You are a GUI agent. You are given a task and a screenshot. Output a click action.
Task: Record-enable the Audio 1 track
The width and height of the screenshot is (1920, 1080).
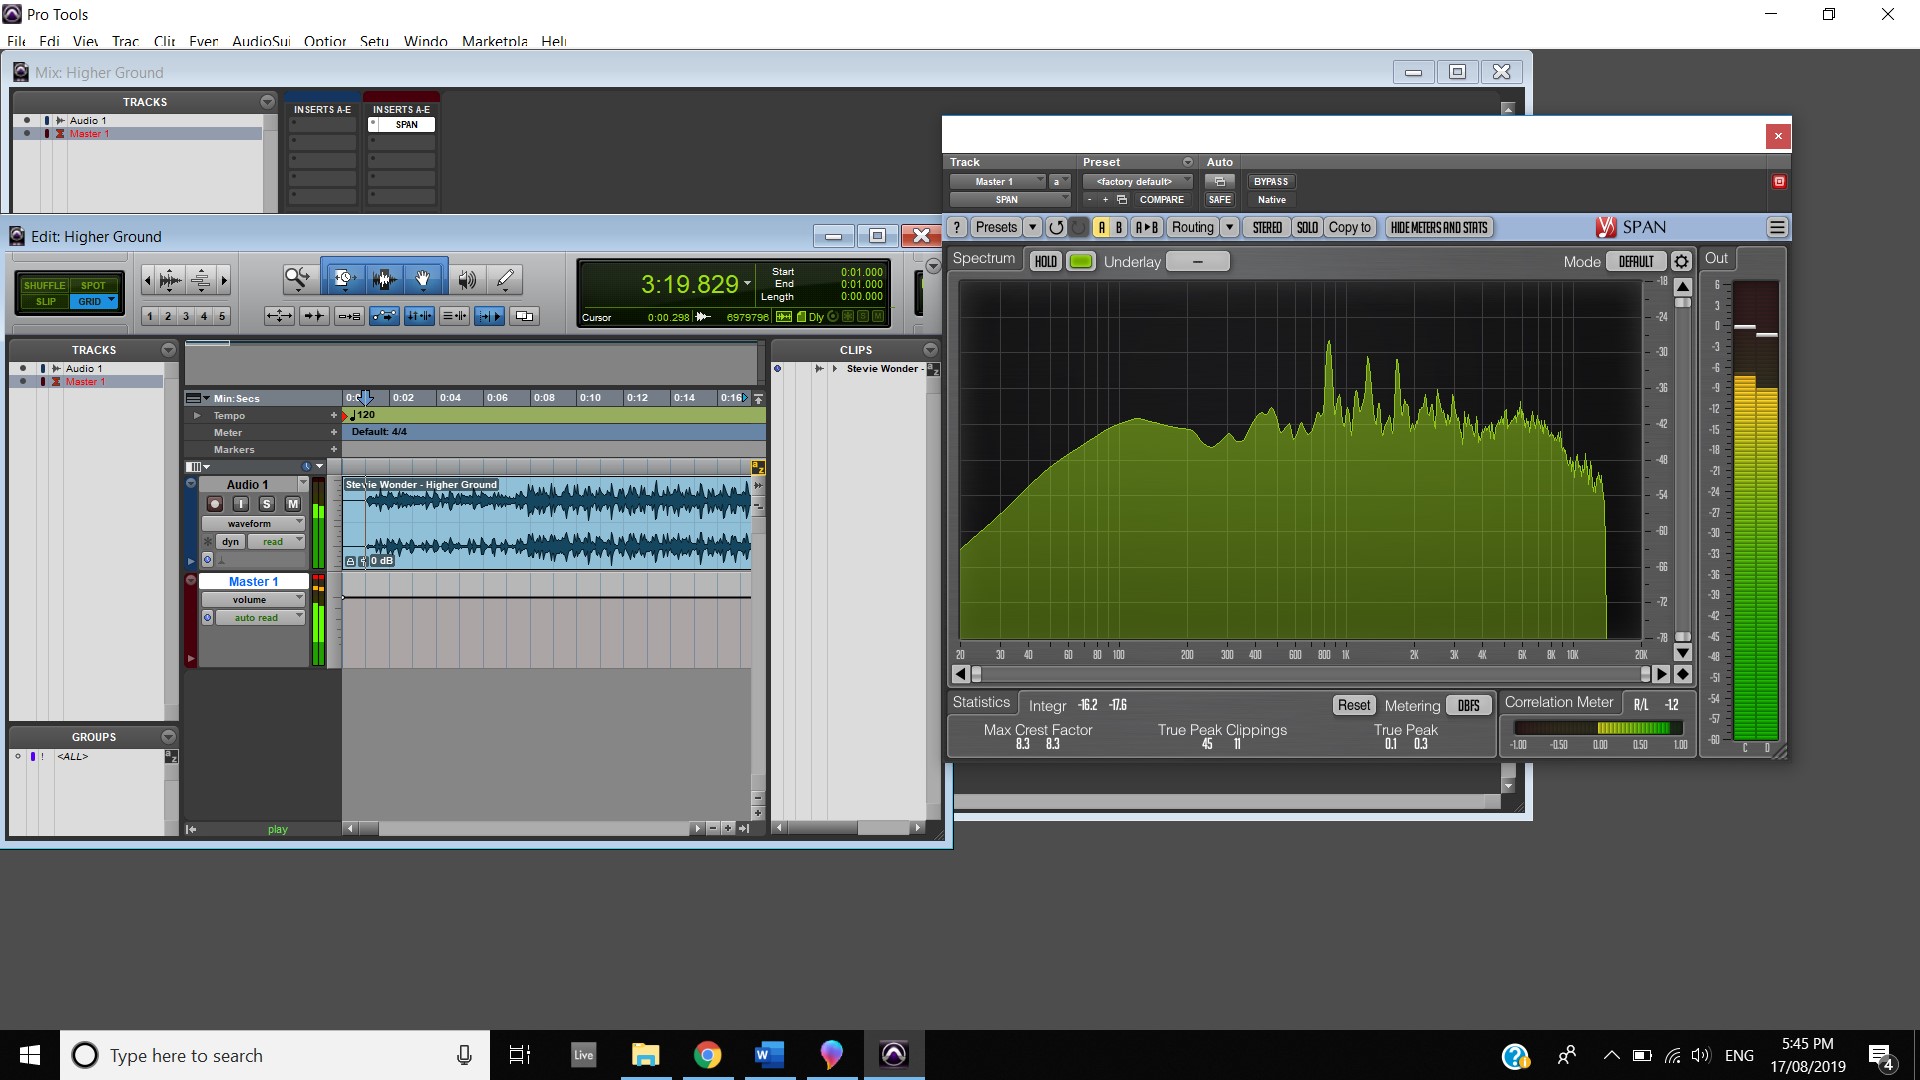(x=214, y=504)
